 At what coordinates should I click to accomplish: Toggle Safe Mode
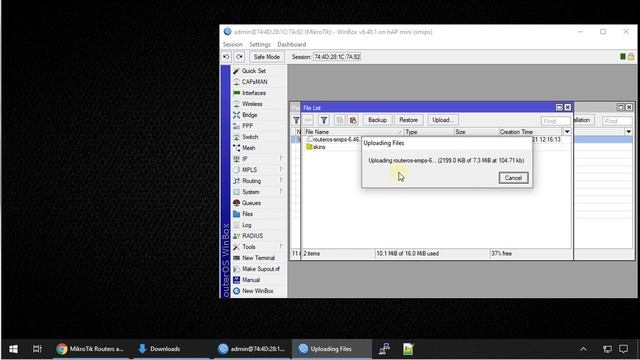[x=267, y=57]
